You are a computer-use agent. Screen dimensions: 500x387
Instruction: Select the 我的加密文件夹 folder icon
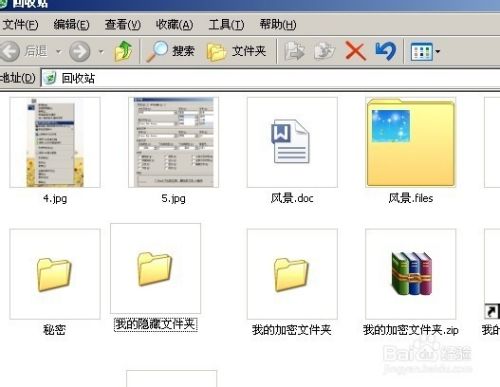[x=292, y=274]
